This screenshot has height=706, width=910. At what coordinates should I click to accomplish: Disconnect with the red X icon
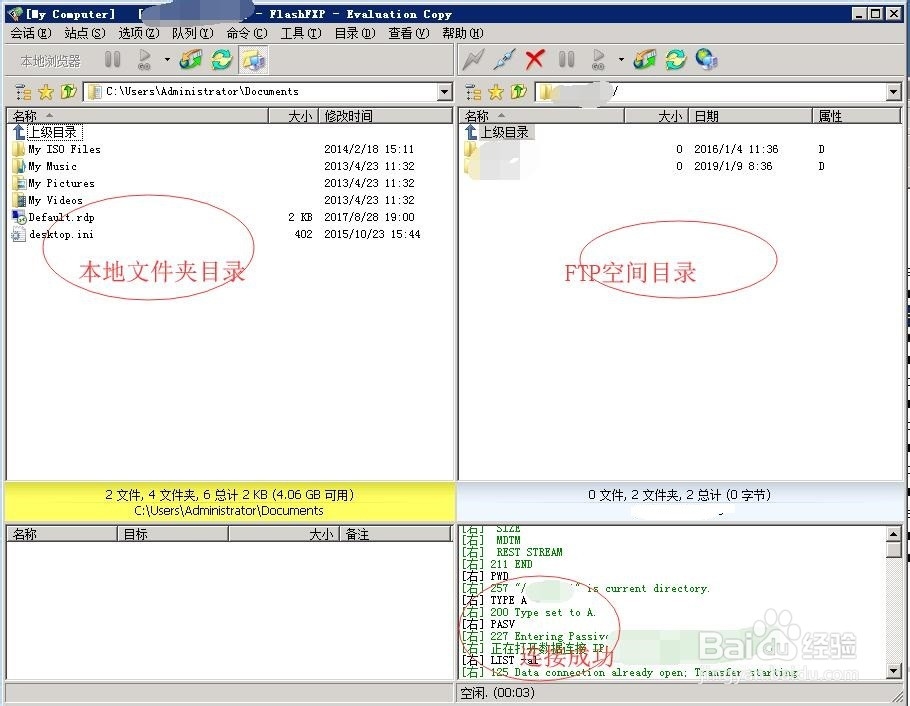pyautogui.click(x=535, y=59)
